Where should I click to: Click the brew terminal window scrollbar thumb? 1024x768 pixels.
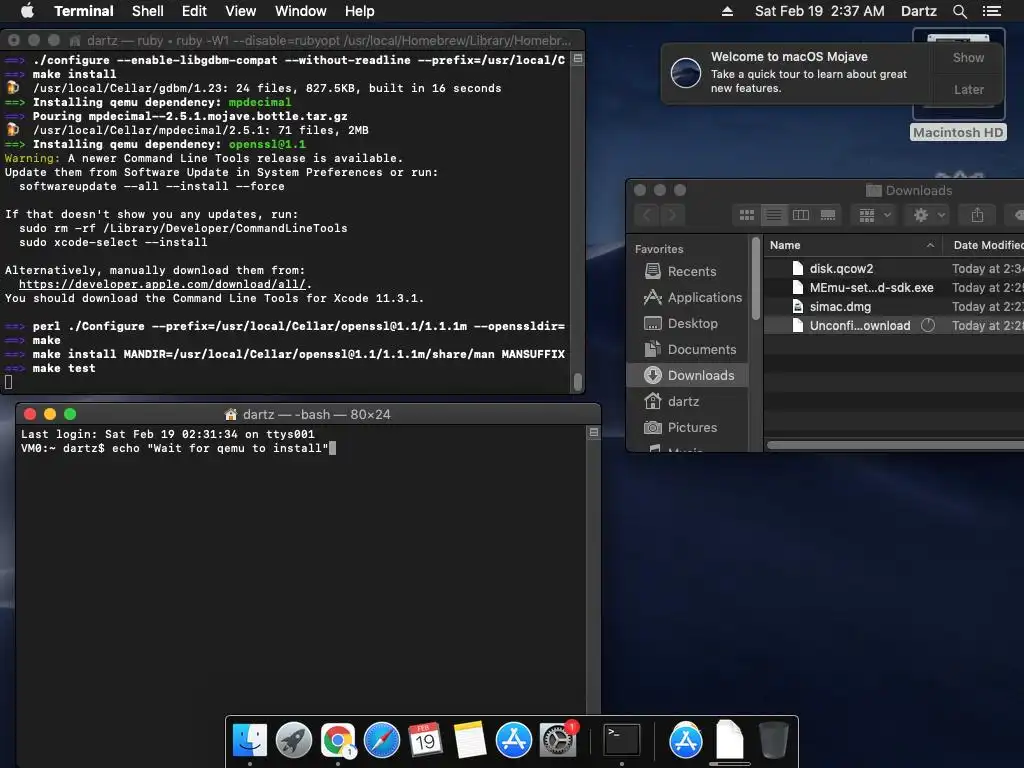click(577, 381)
